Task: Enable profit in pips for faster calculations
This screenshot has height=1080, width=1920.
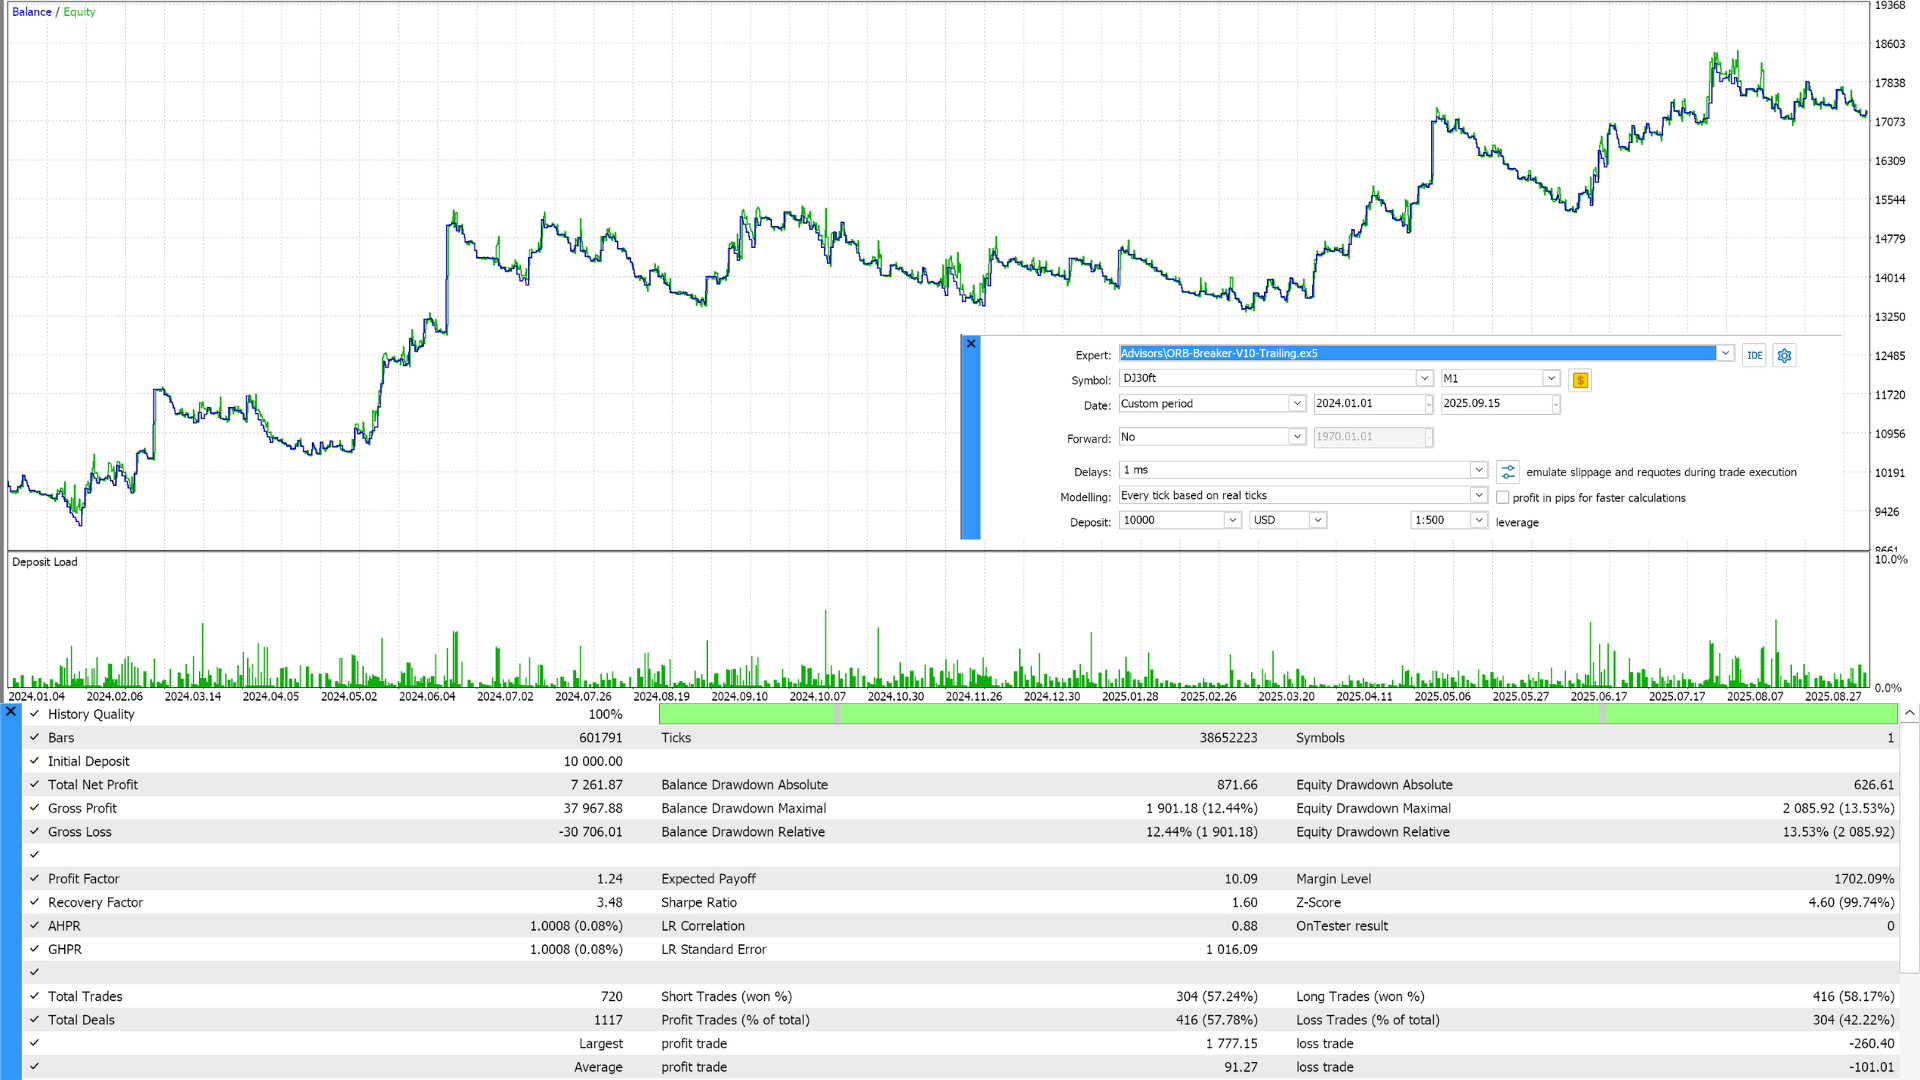Action: point(1502,497)
